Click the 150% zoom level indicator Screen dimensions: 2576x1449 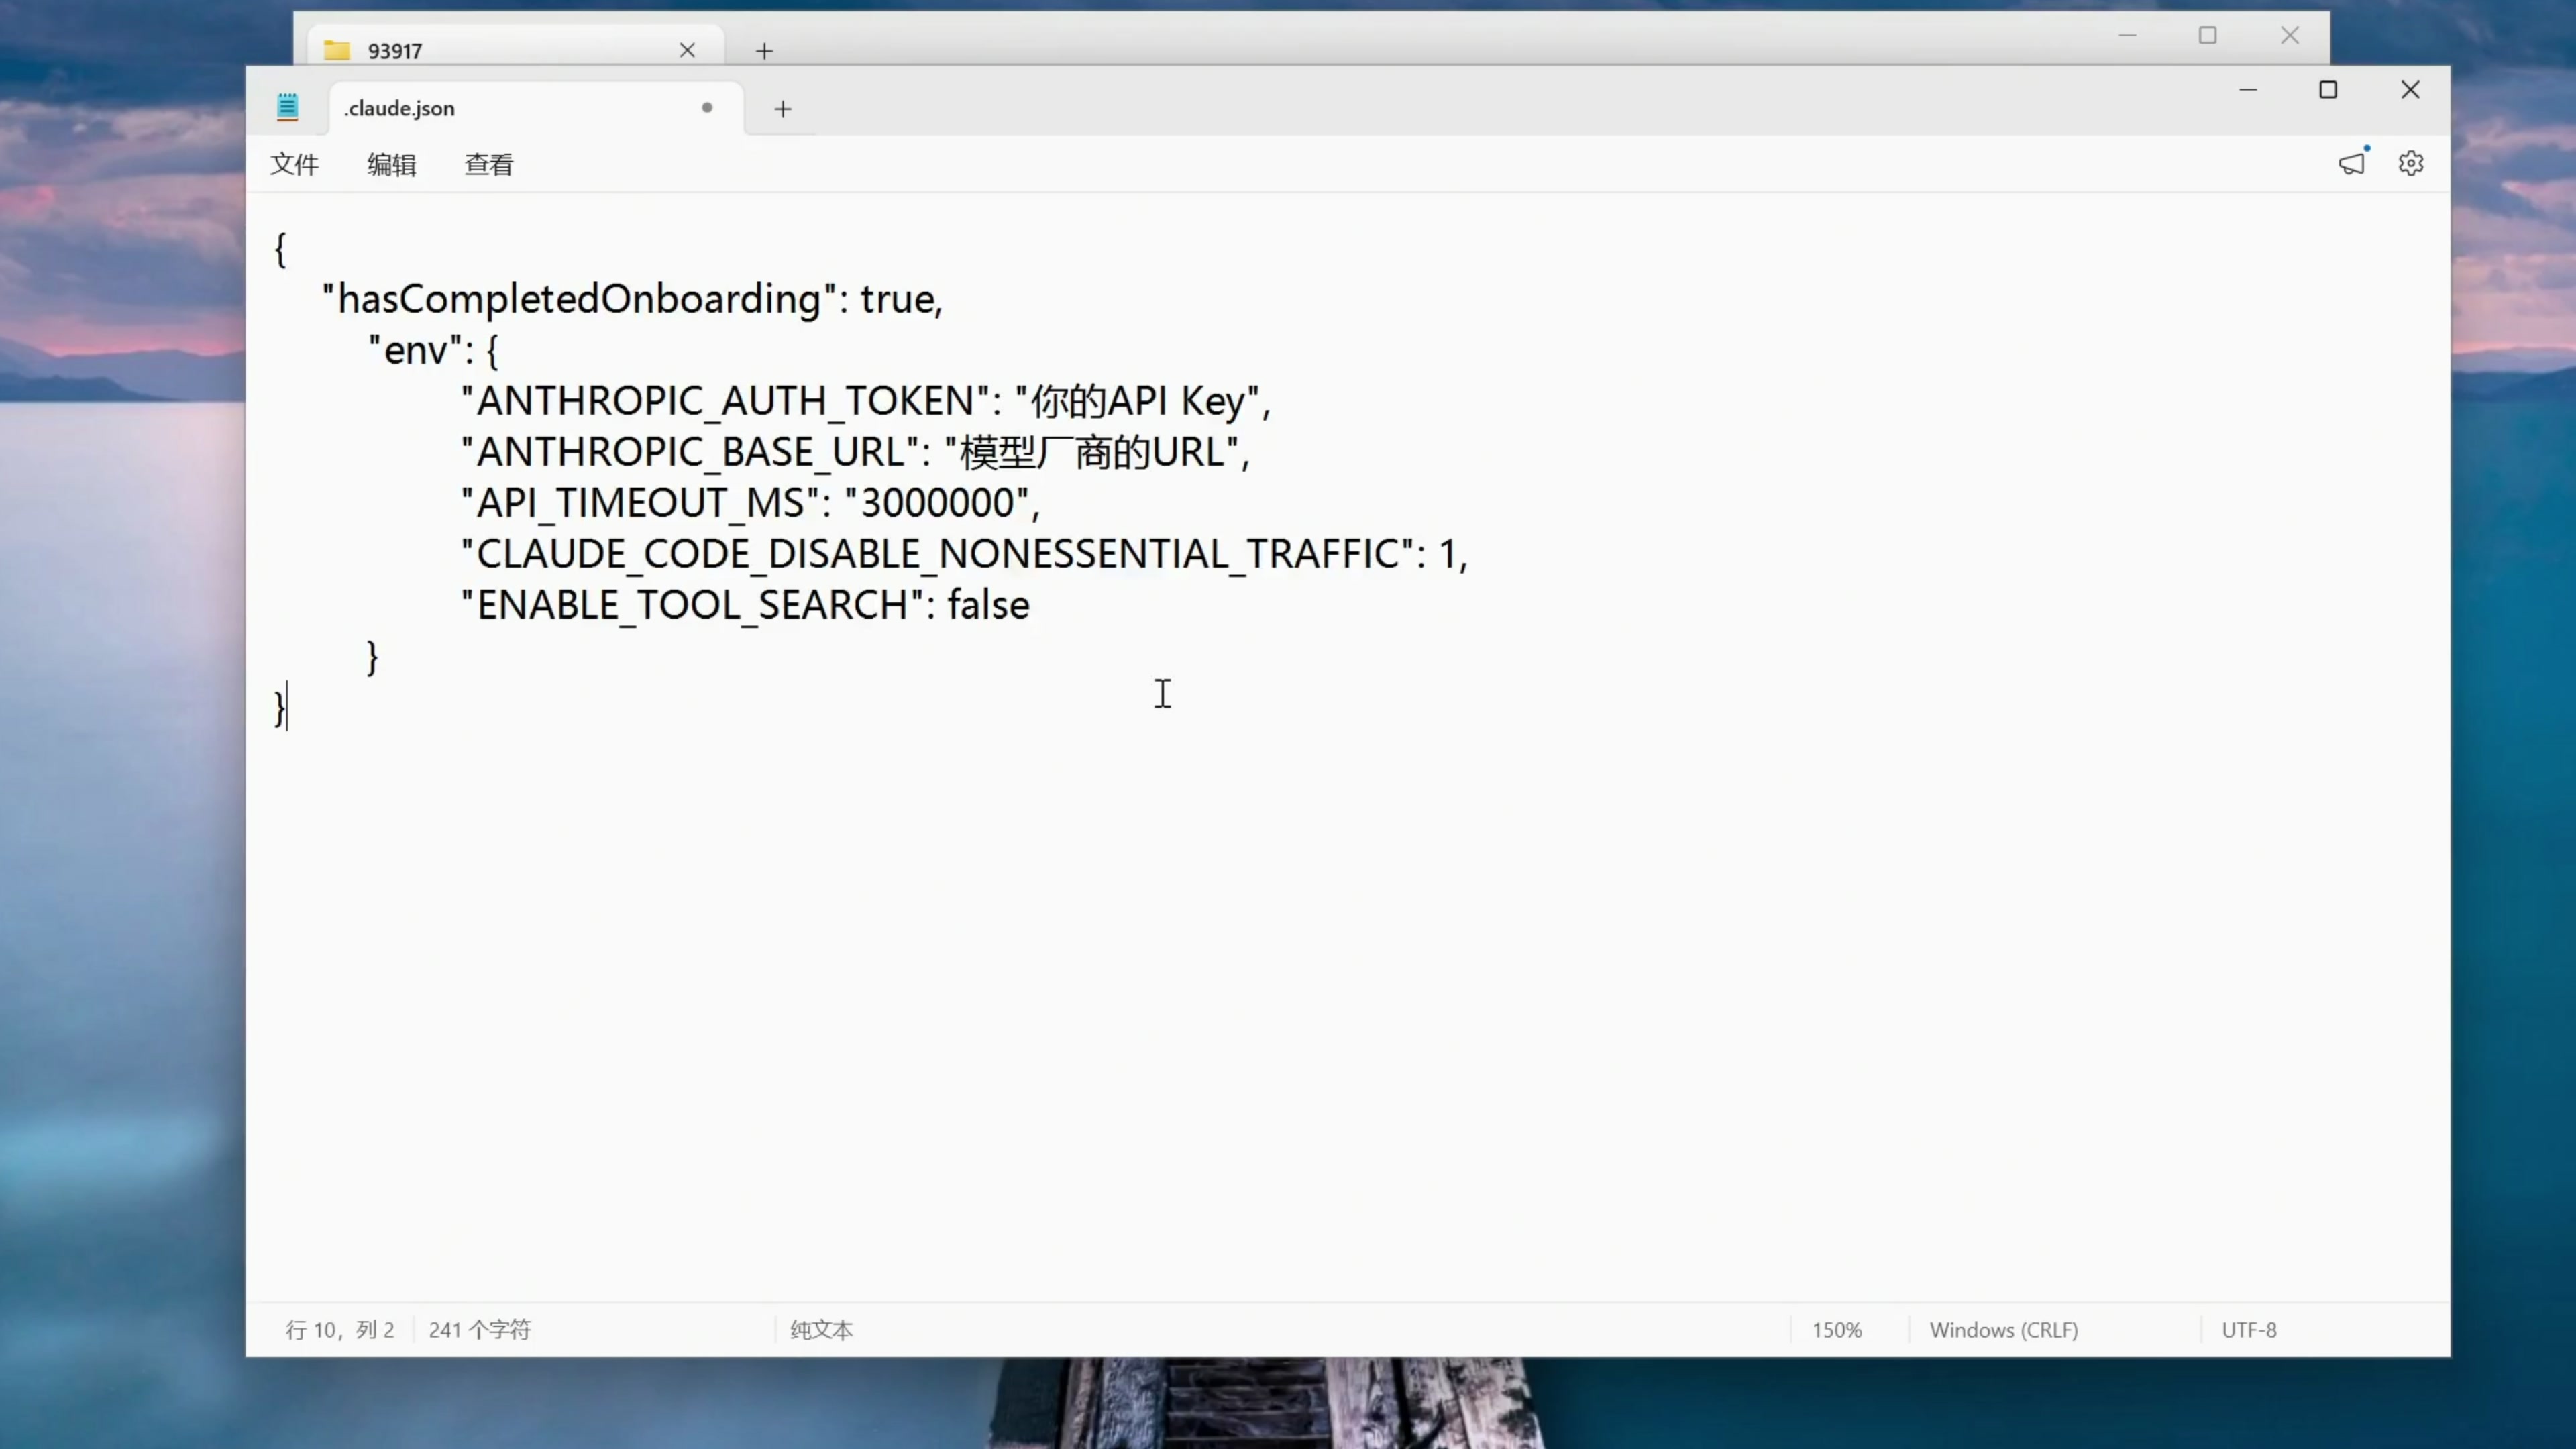point(1836,1330)
